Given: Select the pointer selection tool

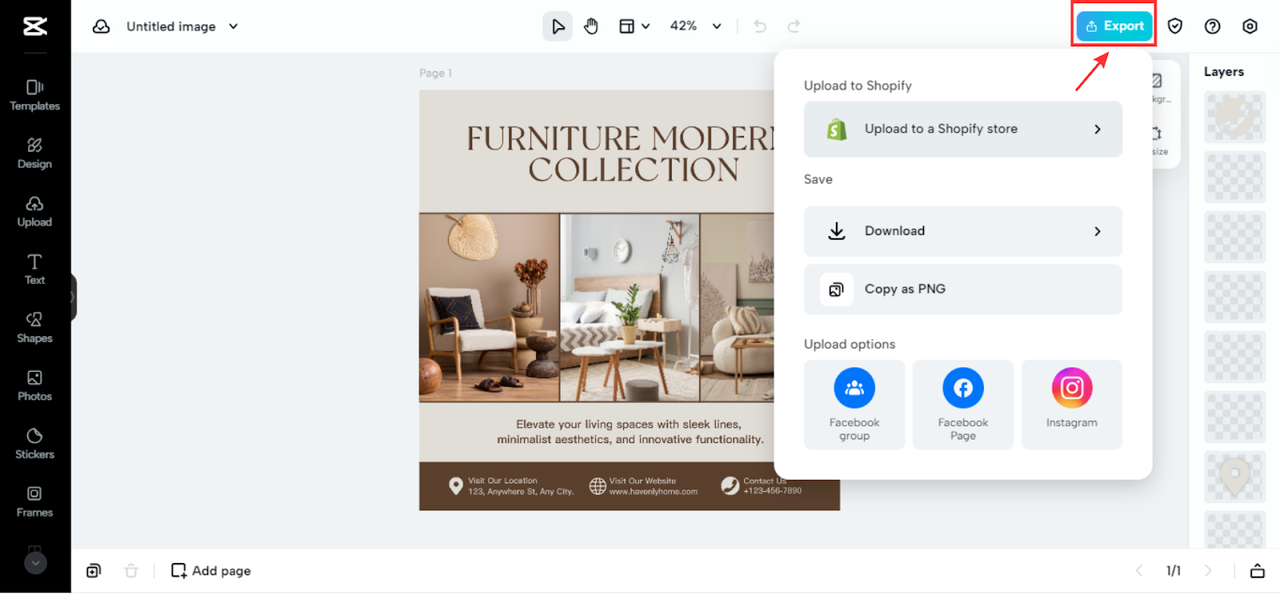Looking at the screenshot, I should tap(557, 27).
